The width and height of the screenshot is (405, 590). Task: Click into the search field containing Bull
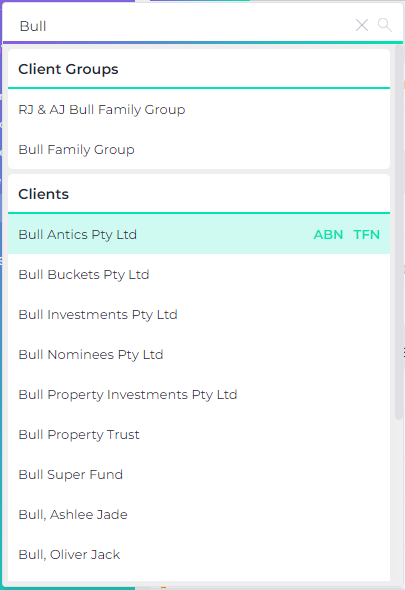click(x=184, y=26)
